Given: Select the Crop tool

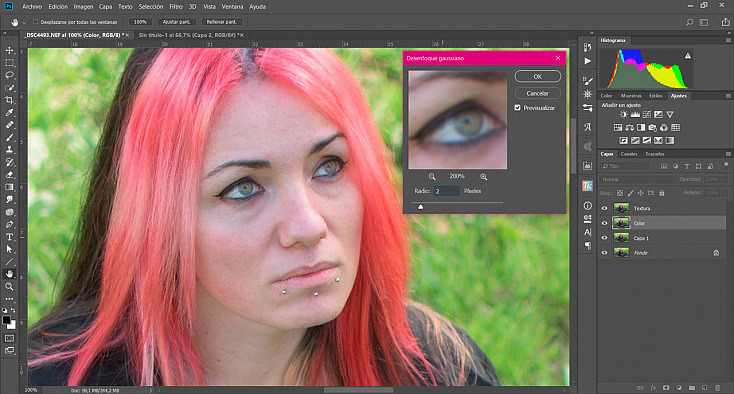Looking at the screenshot, I should pyautogui.click(x=9, y=100).
